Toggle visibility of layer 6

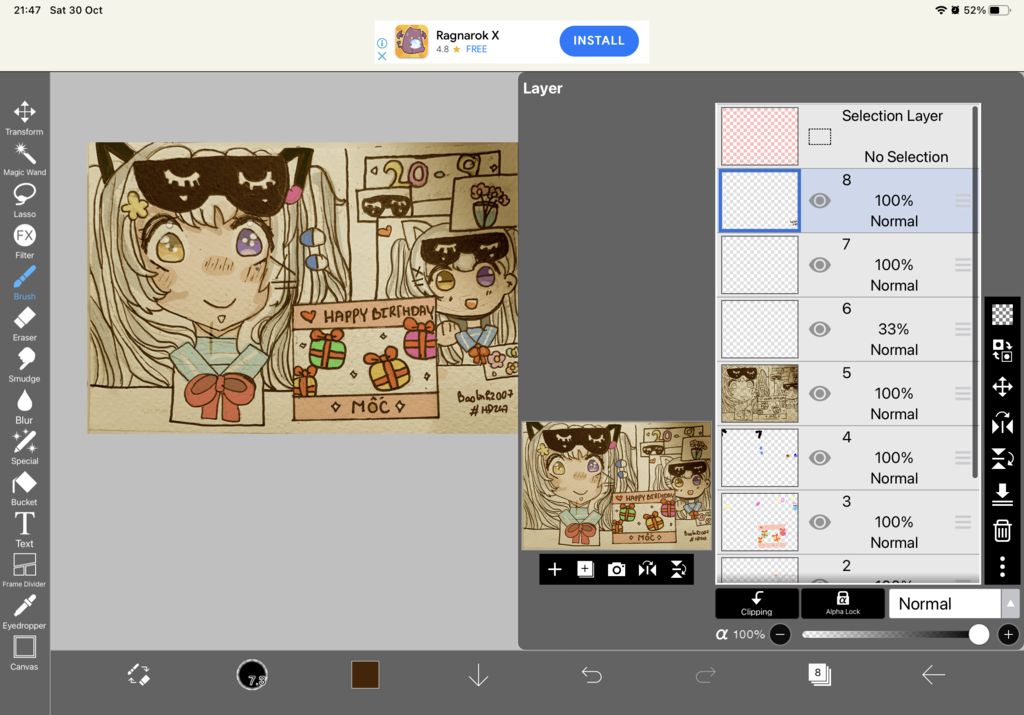tap(820, 329)
